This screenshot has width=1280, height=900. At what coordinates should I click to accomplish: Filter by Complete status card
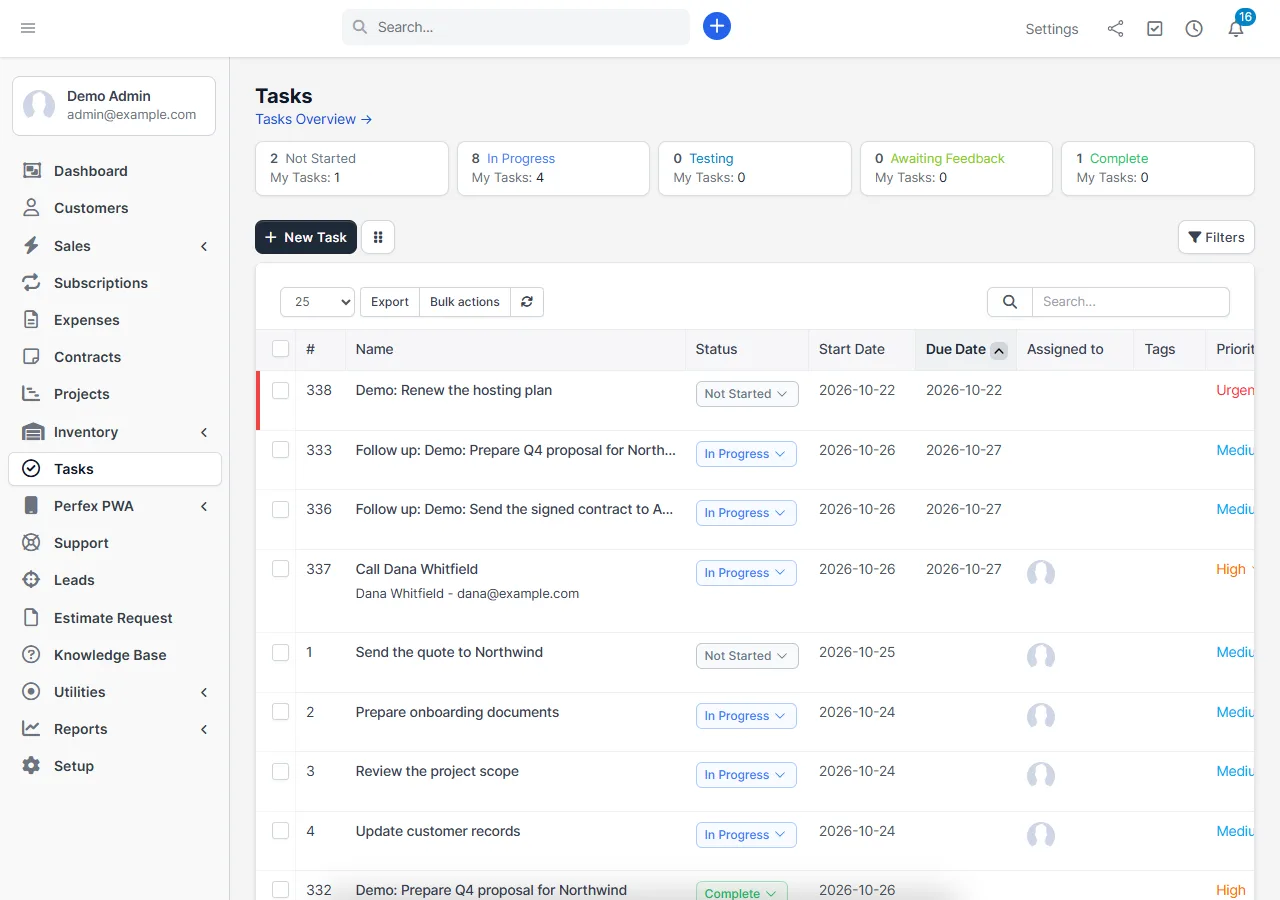(x=1158, y=168)
